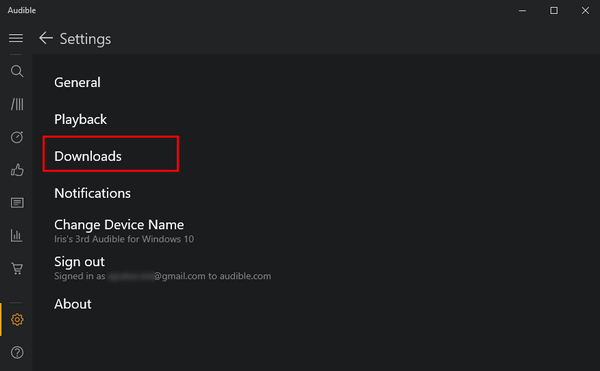Open the thumbs-up Recommendations icon
Screen dimensions: 600x371
[x=17, y=170]
